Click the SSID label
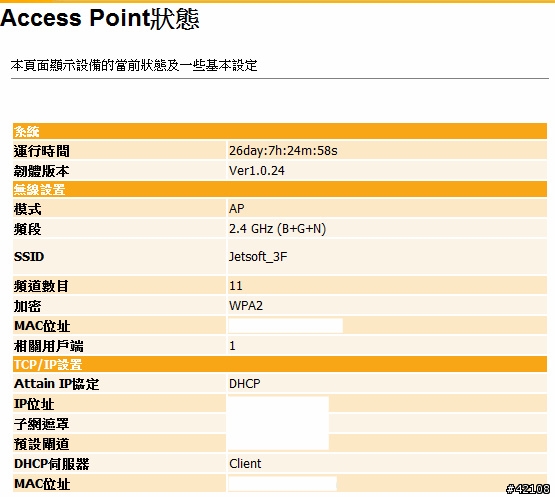 [29, 257]
